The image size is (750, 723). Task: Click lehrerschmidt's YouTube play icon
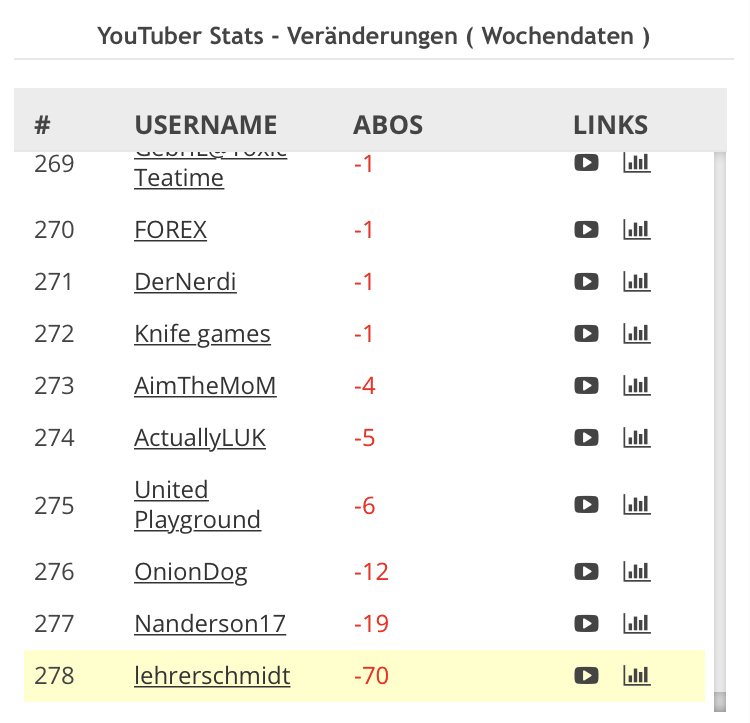tap(586, 676)
